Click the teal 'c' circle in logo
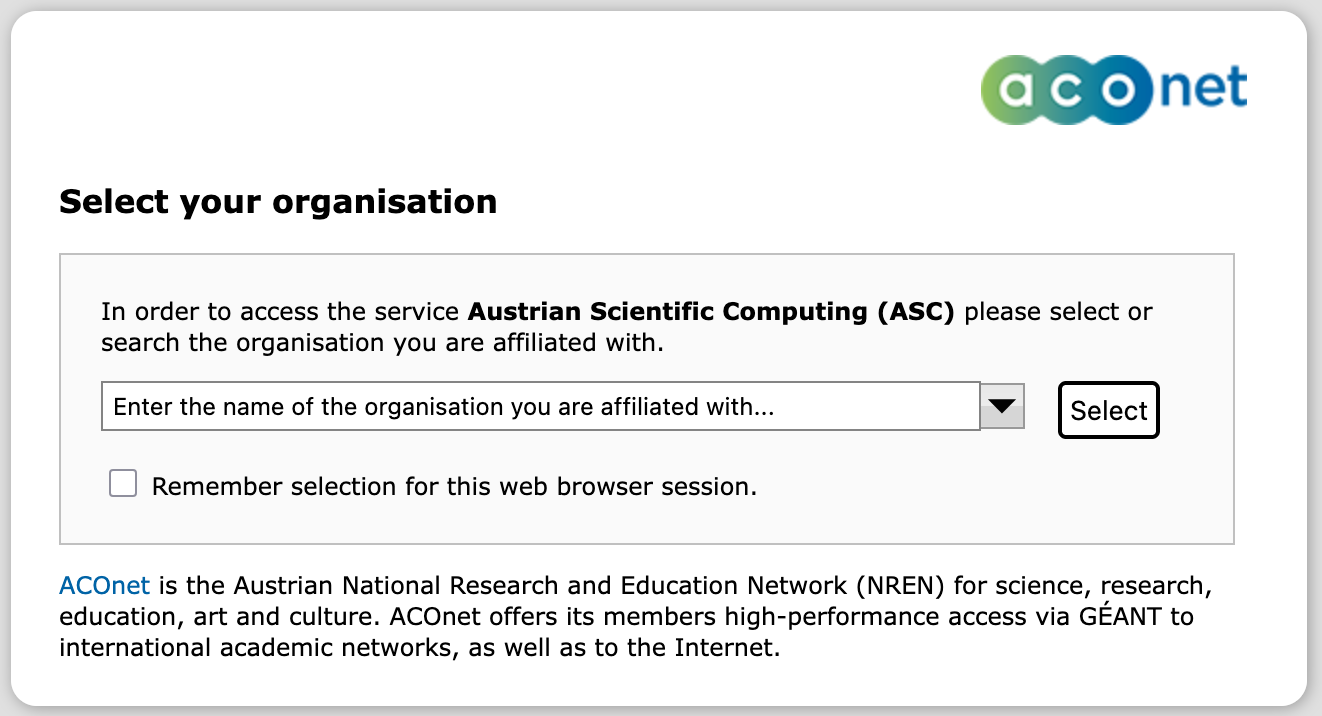Viewport: 1322px width, 716px height. pyautogui.click(x=1067, y=90)
